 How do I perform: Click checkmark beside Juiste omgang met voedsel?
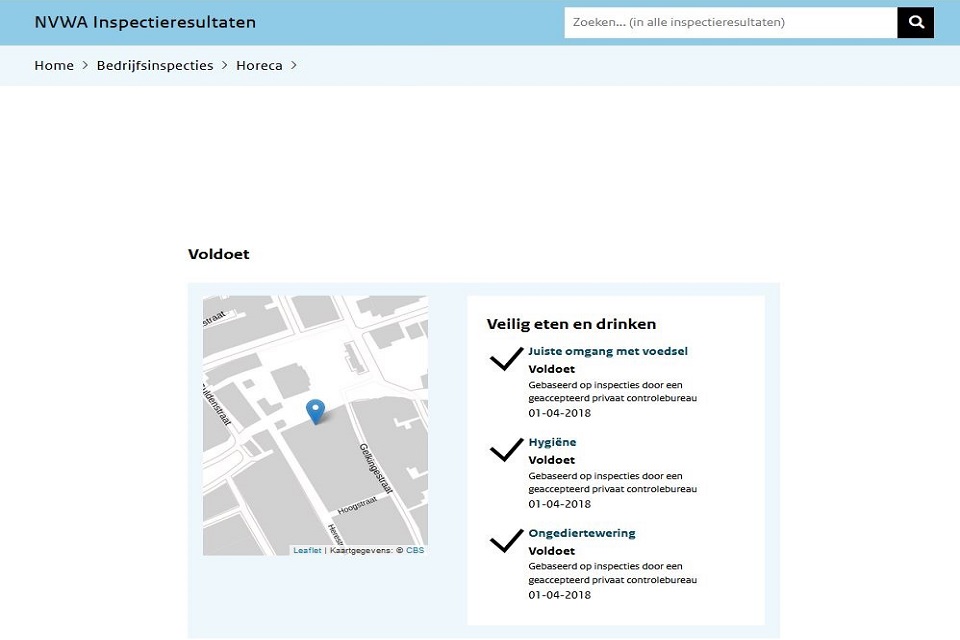tap(507, 358)
